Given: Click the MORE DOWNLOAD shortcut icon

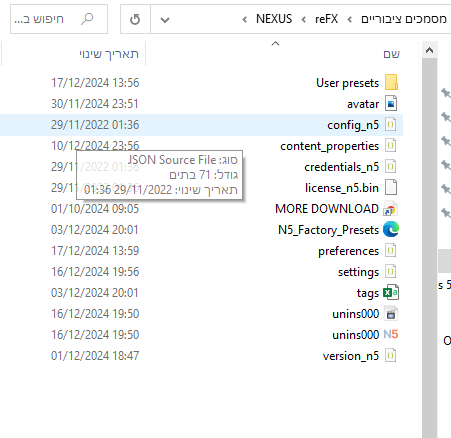Looking at the screenshot, I should point(391,209).
